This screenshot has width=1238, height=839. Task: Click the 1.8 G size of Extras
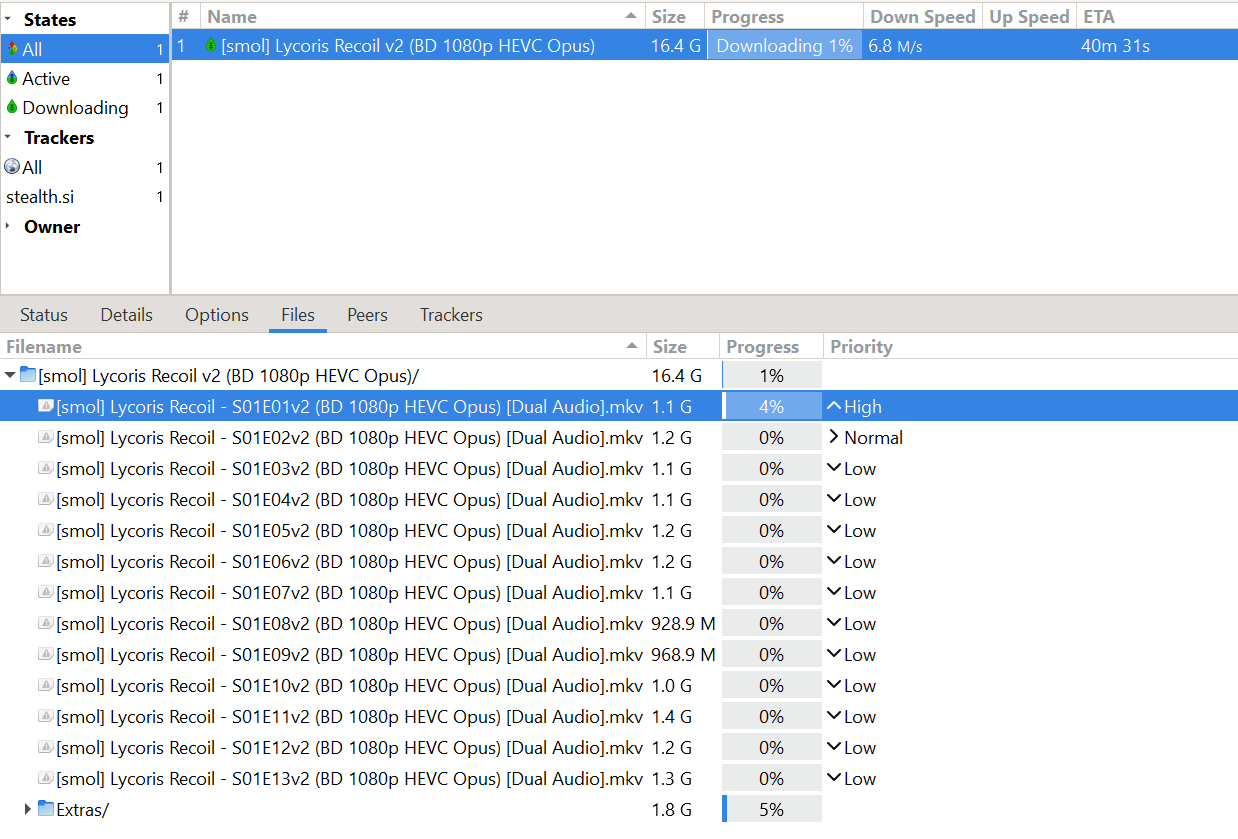[671, 809]
